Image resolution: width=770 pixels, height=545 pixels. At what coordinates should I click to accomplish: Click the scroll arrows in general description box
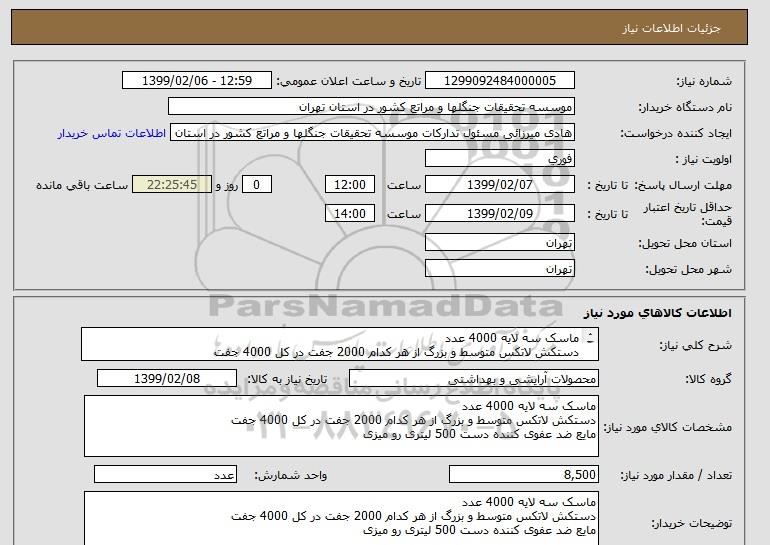(590, 338)
